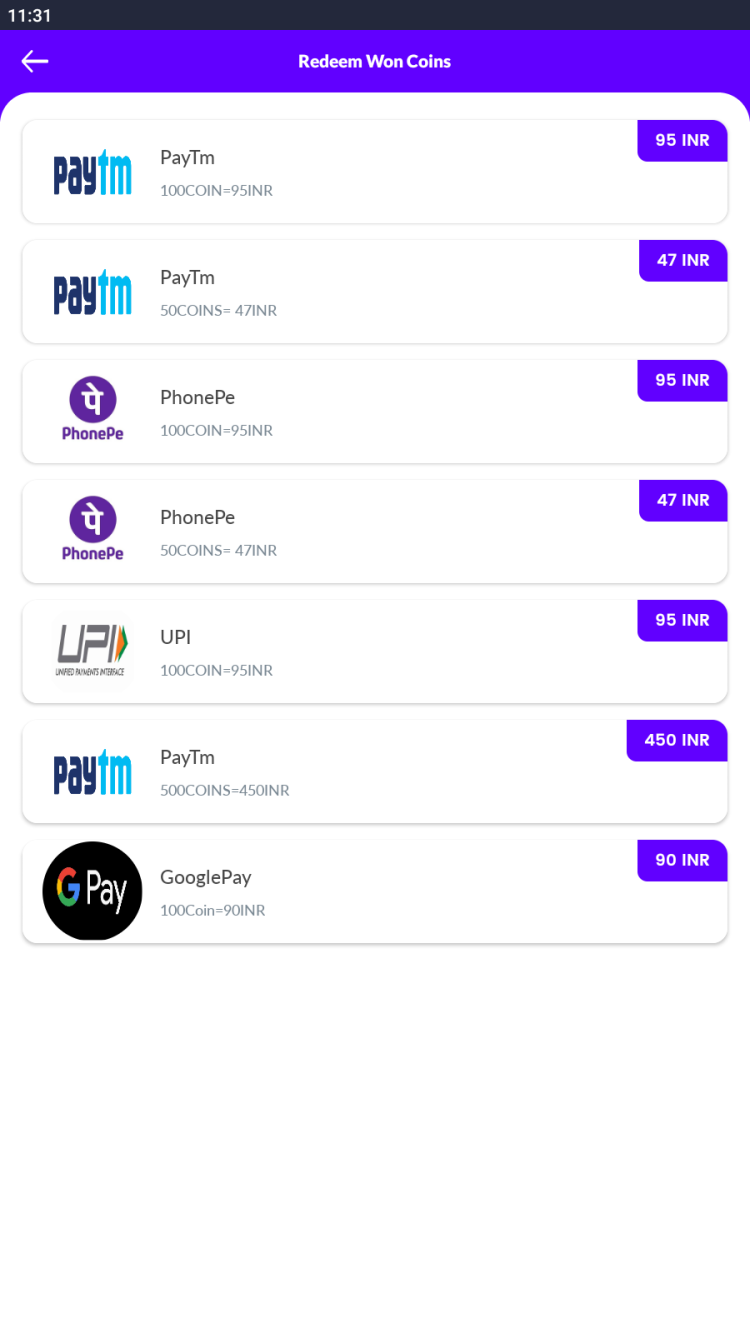Tap the Redeem Won Coins header title

tap(374, 61)
